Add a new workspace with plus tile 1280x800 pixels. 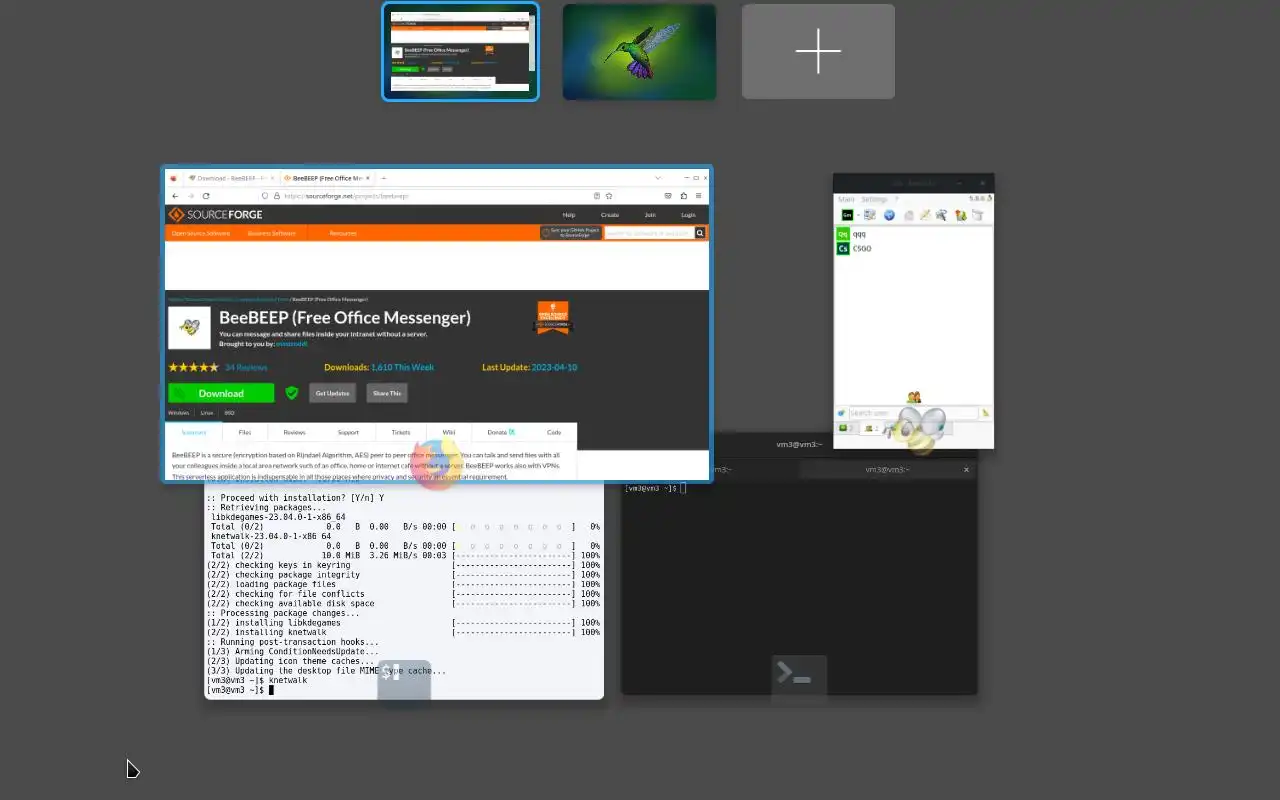pyautogui.click(x=818, y=52)
